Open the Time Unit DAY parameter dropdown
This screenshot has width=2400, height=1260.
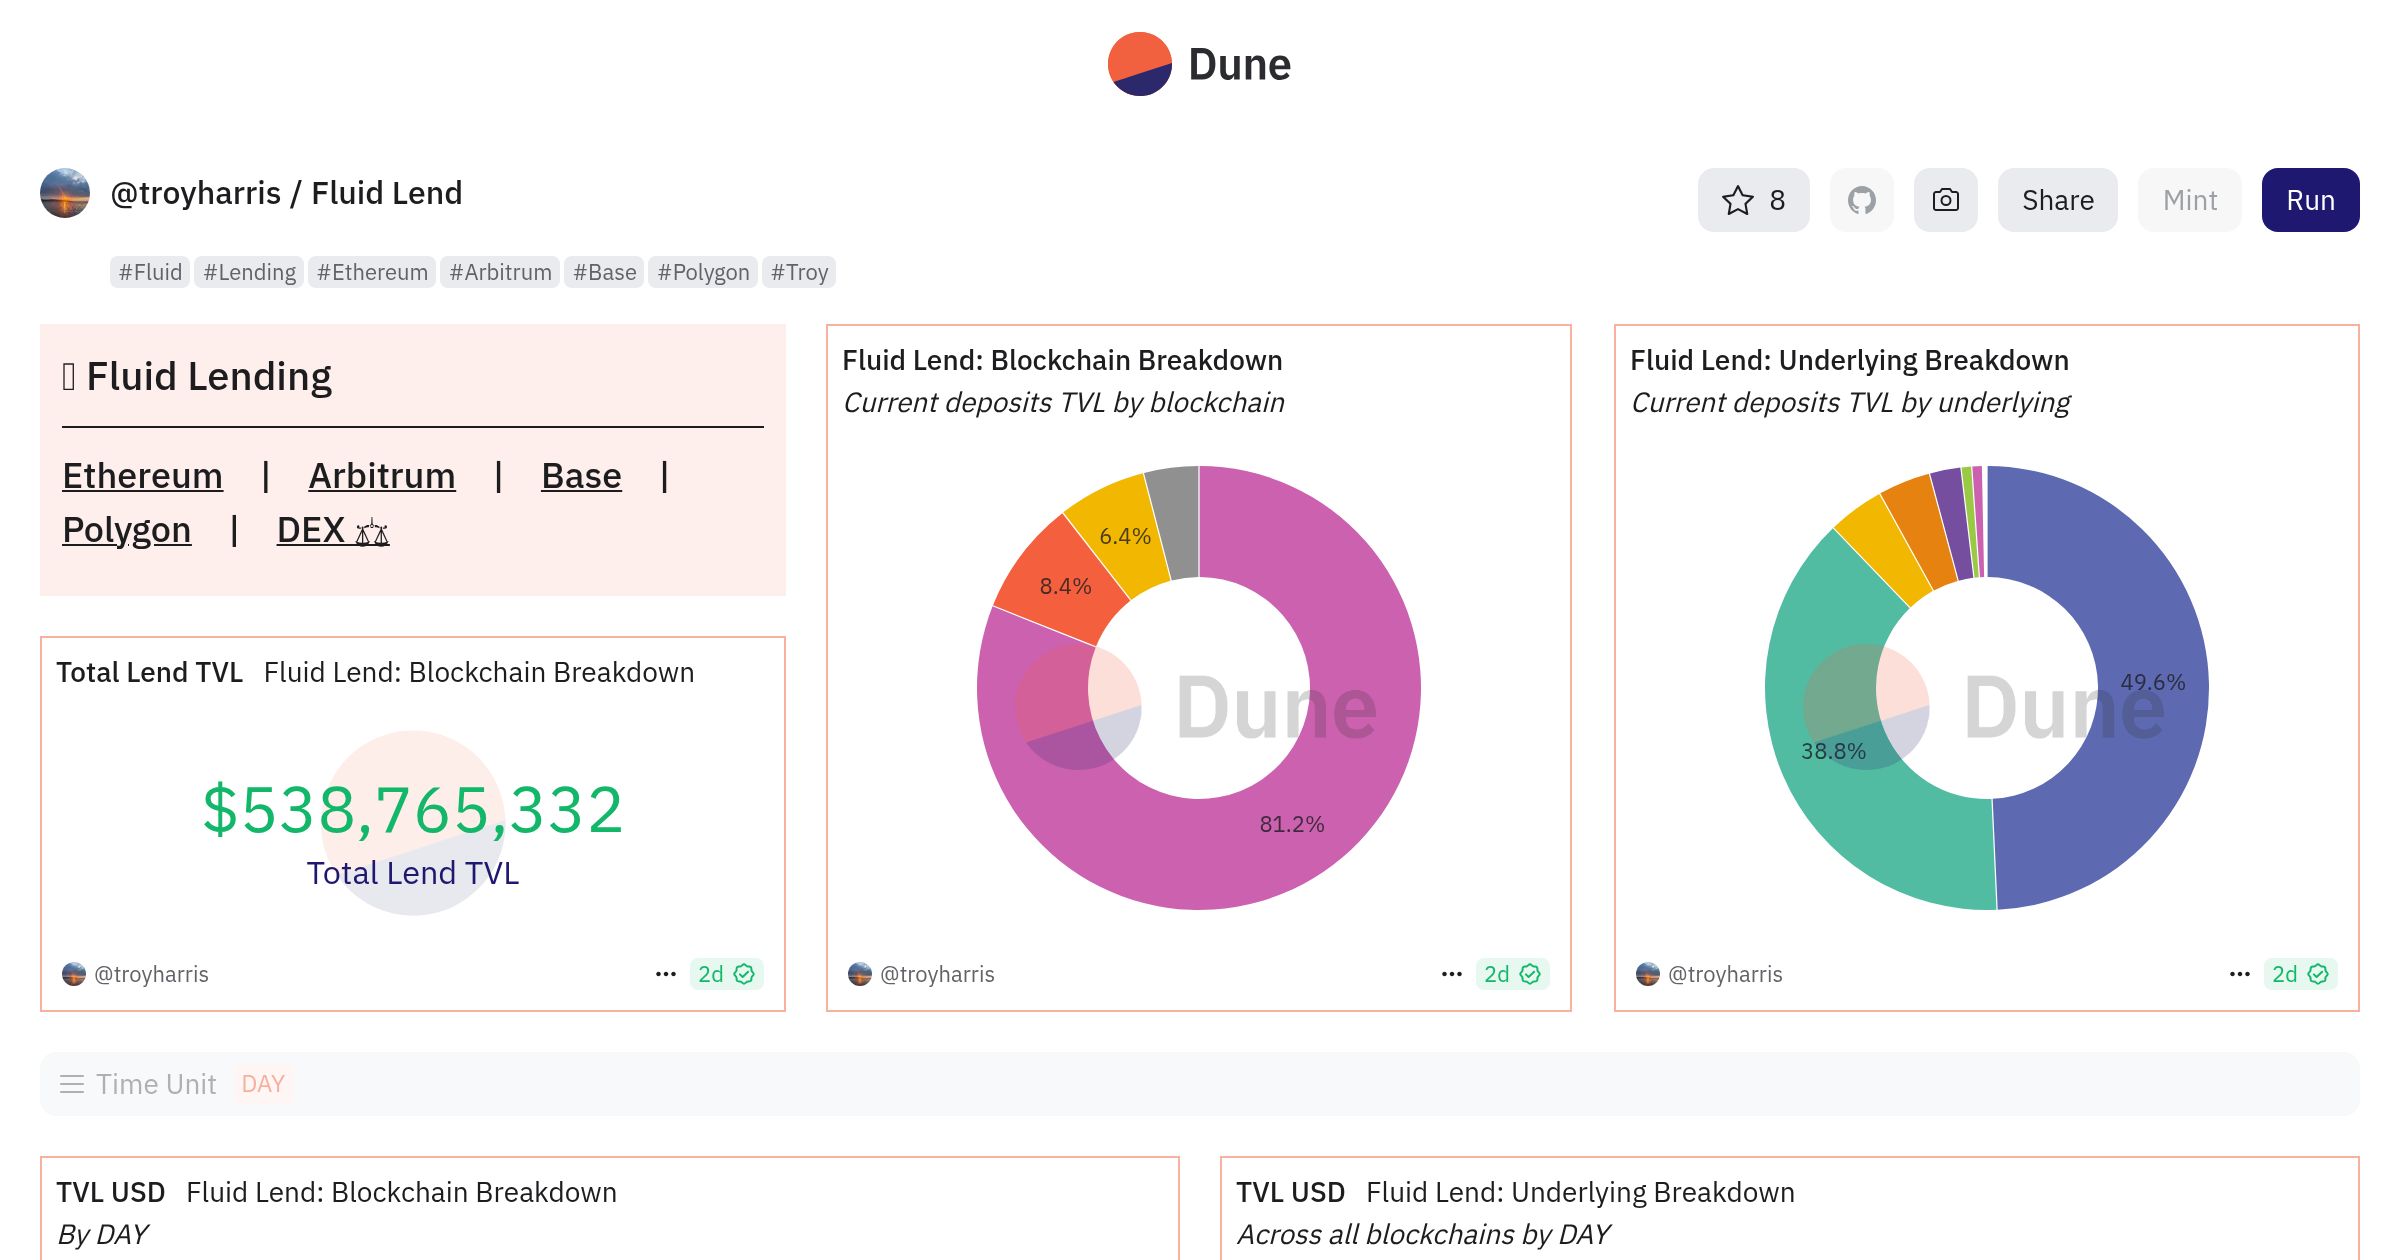point(263,1084)
